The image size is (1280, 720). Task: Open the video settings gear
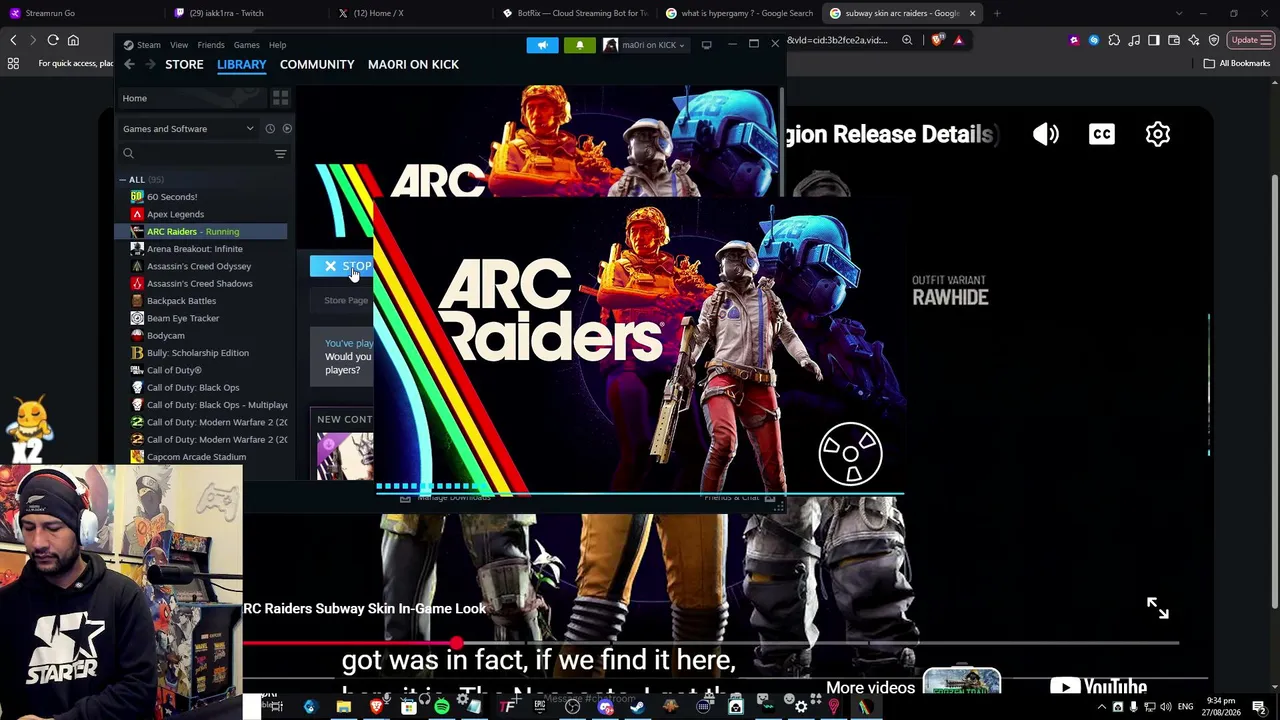pyautogui.click(x=1158, y=134)
